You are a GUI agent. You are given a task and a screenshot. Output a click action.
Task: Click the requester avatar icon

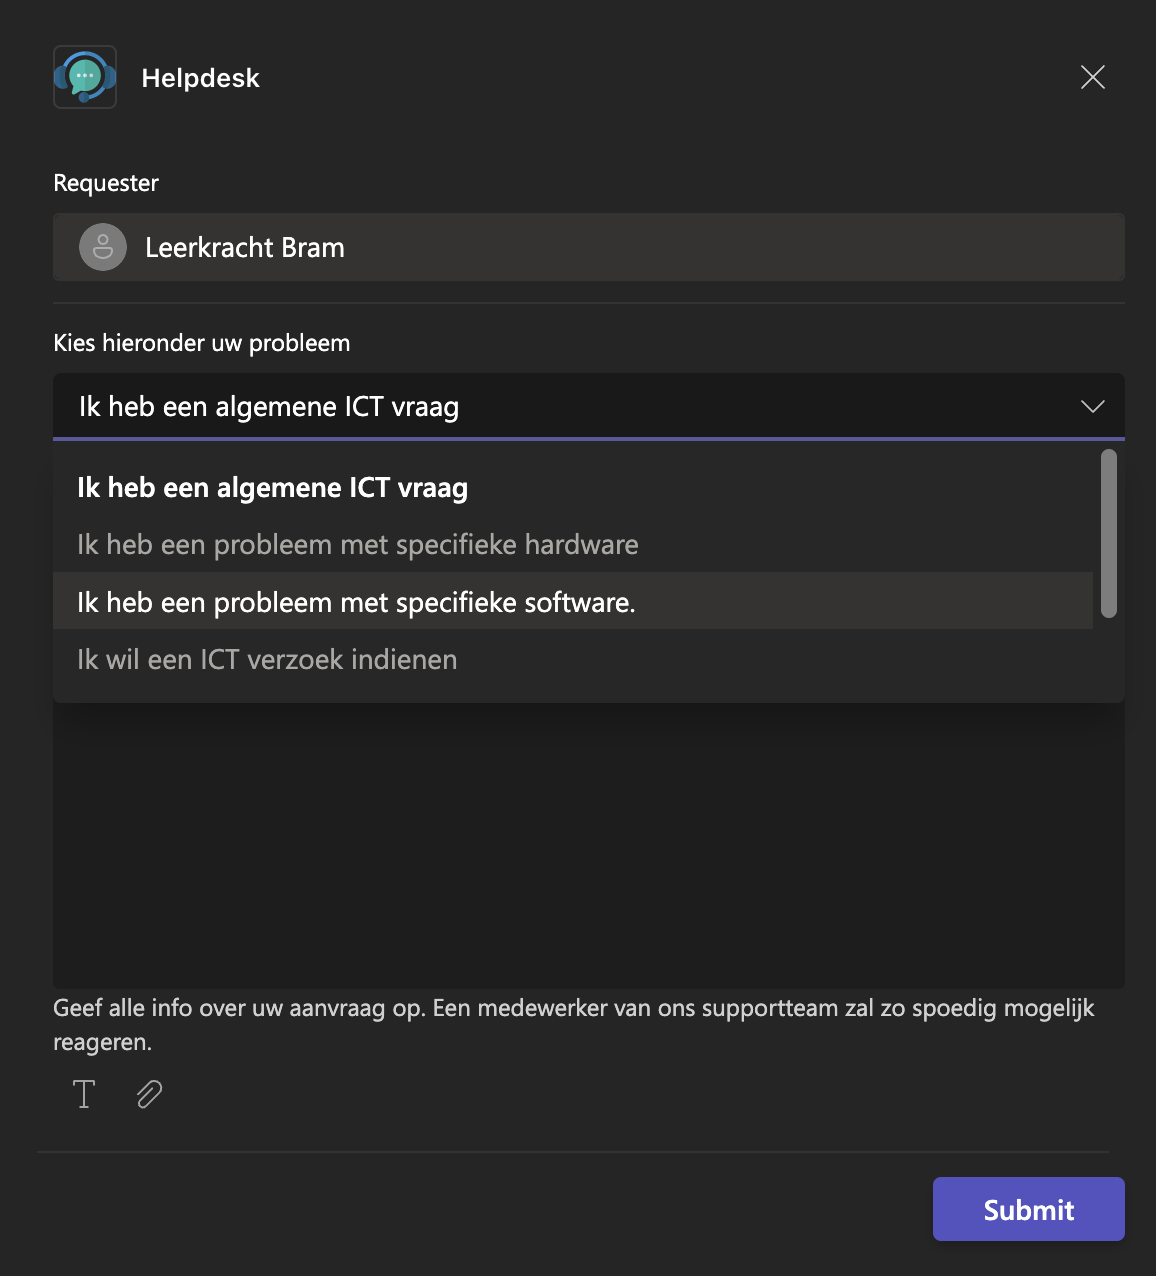click(103, 247)
